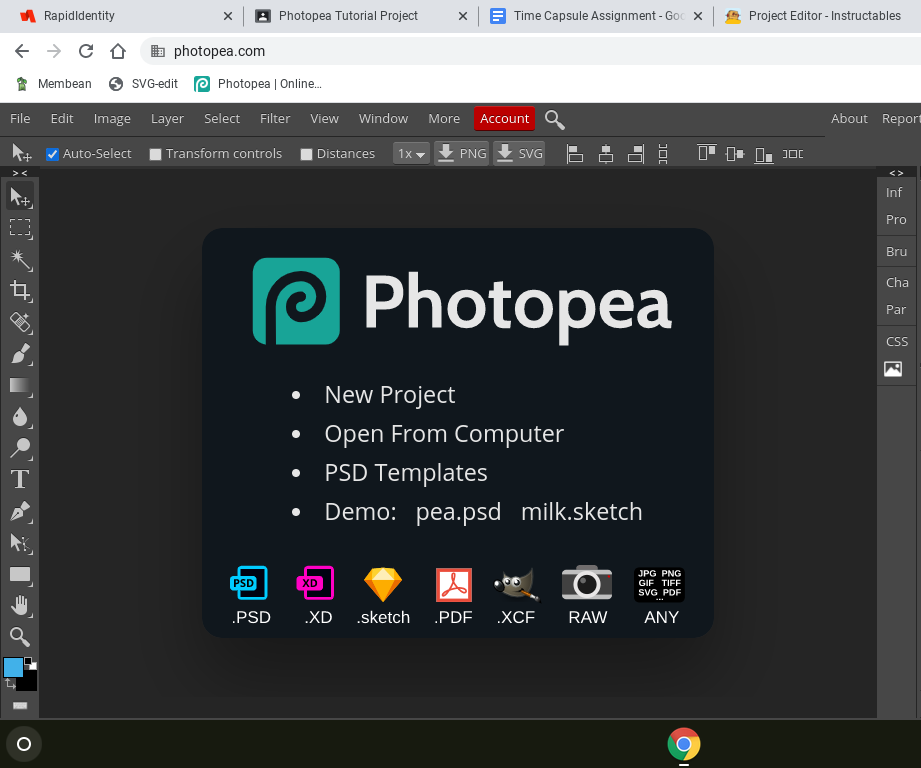Screen dimensions: 921x768
Task: Select the Rectangle shape tool
Action: point(20,574)
